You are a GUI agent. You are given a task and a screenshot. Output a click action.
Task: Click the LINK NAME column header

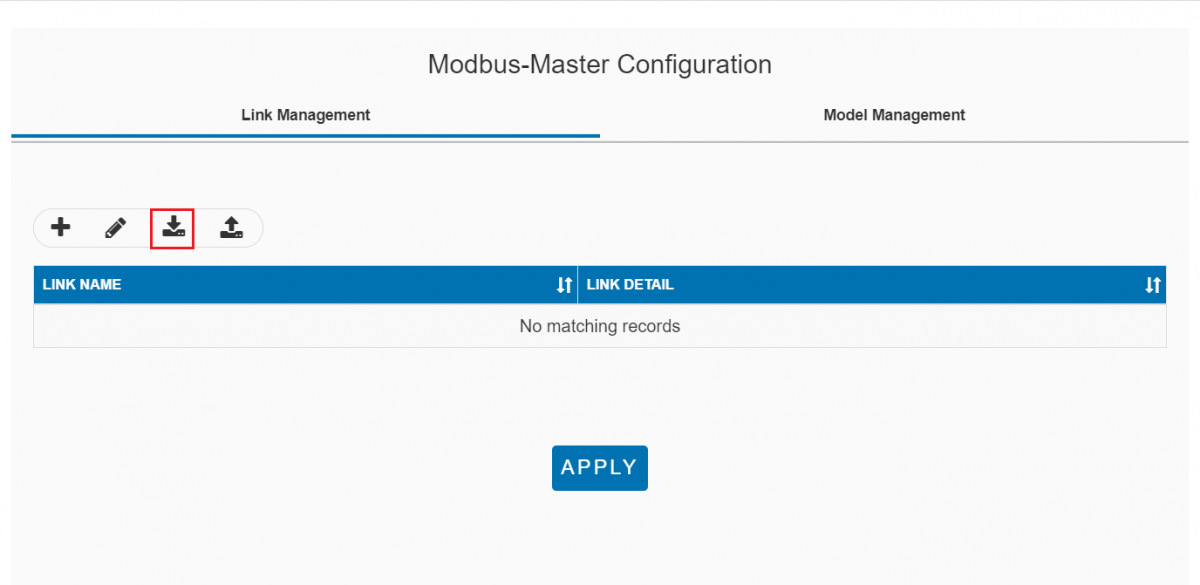coord(83,284)
